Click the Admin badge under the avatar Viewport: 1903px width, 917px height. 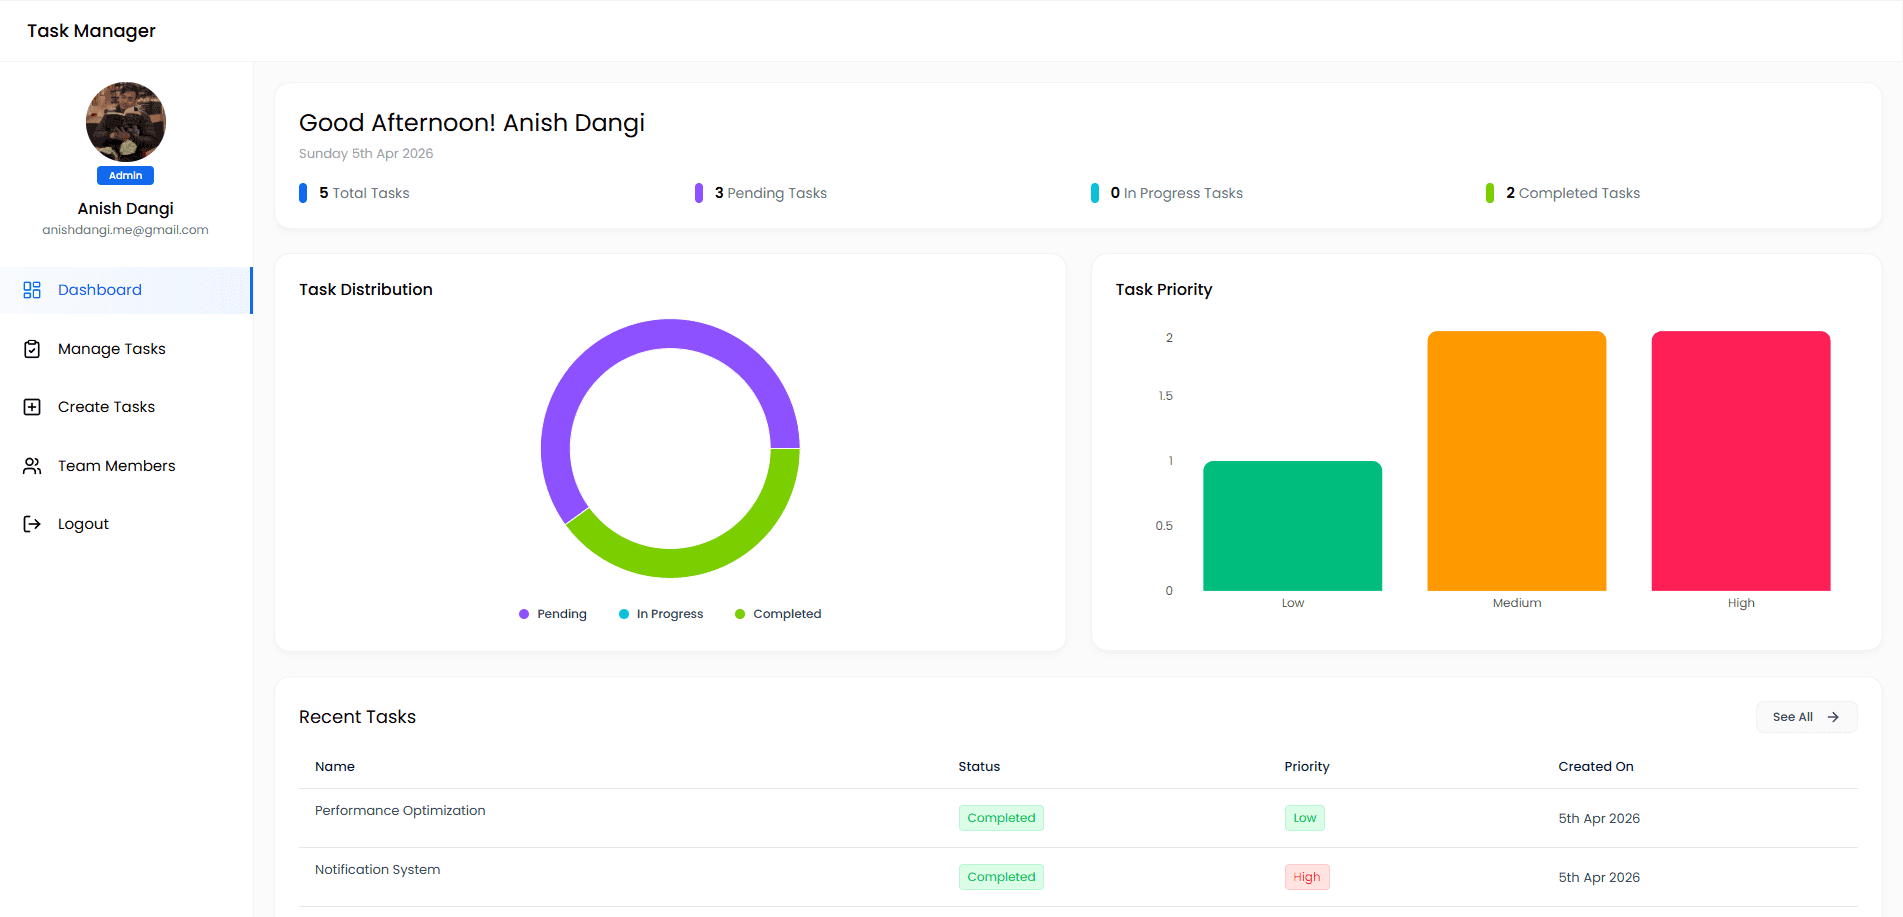[x=125, y=175]
